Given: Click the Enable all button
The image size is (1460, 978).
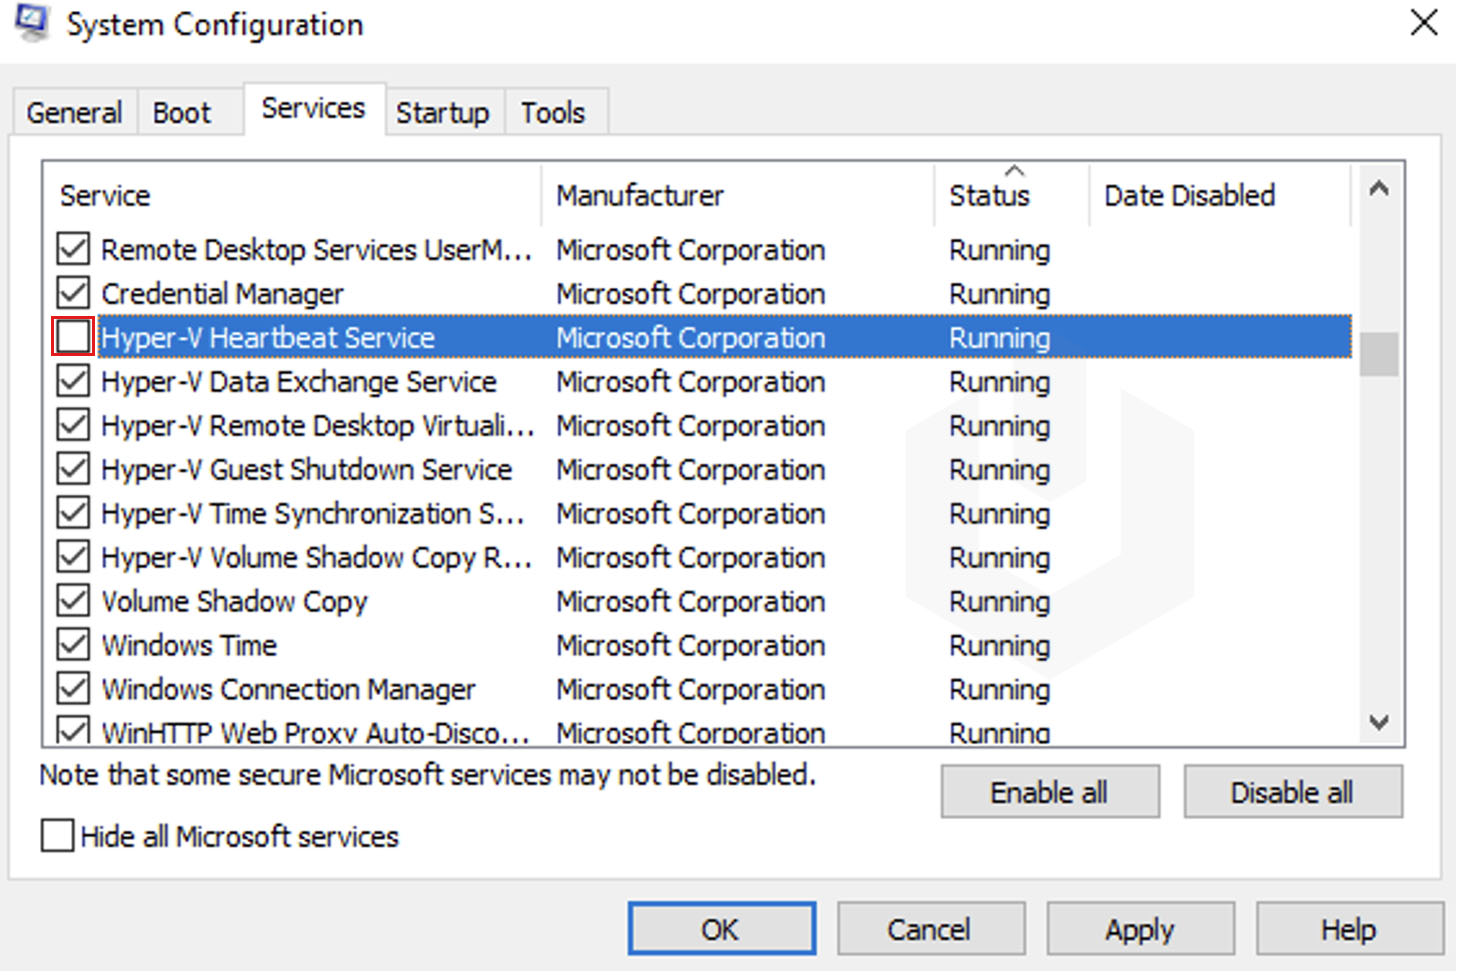Looking at the screenshot, I should pos(1049,791).
